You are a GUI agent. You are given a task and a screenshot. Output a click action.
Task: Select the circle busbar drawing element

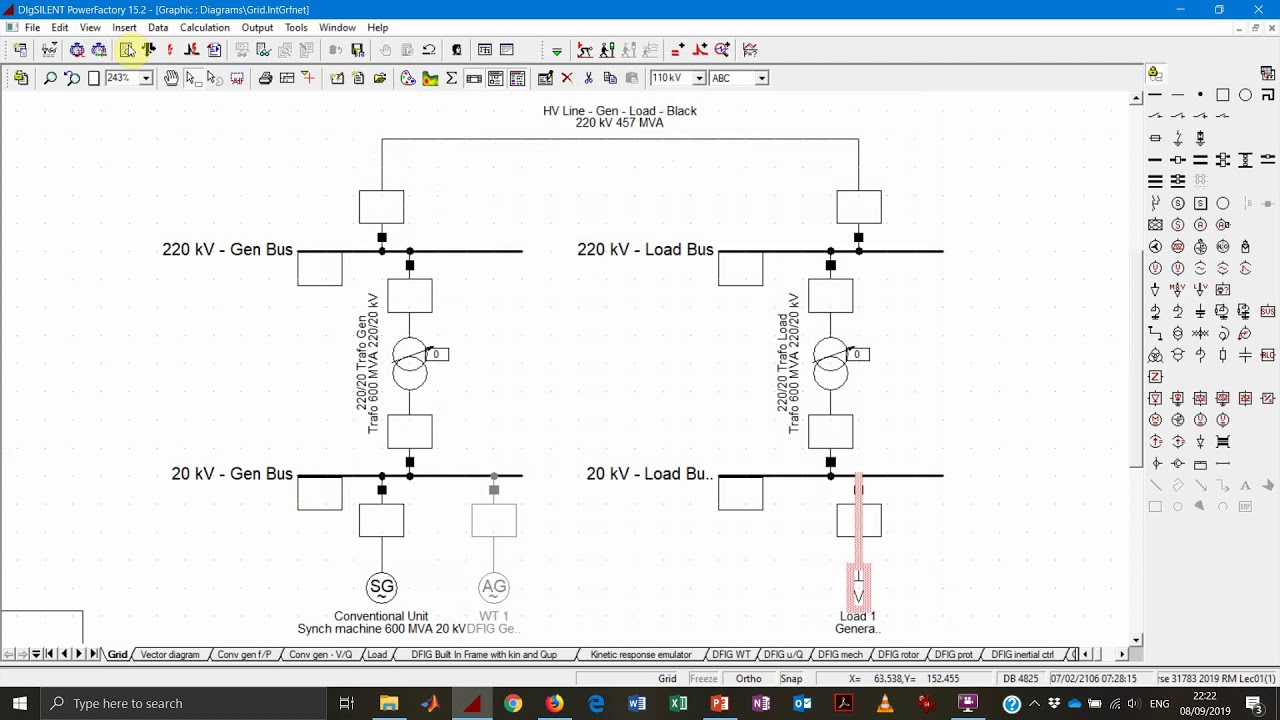1245,95
